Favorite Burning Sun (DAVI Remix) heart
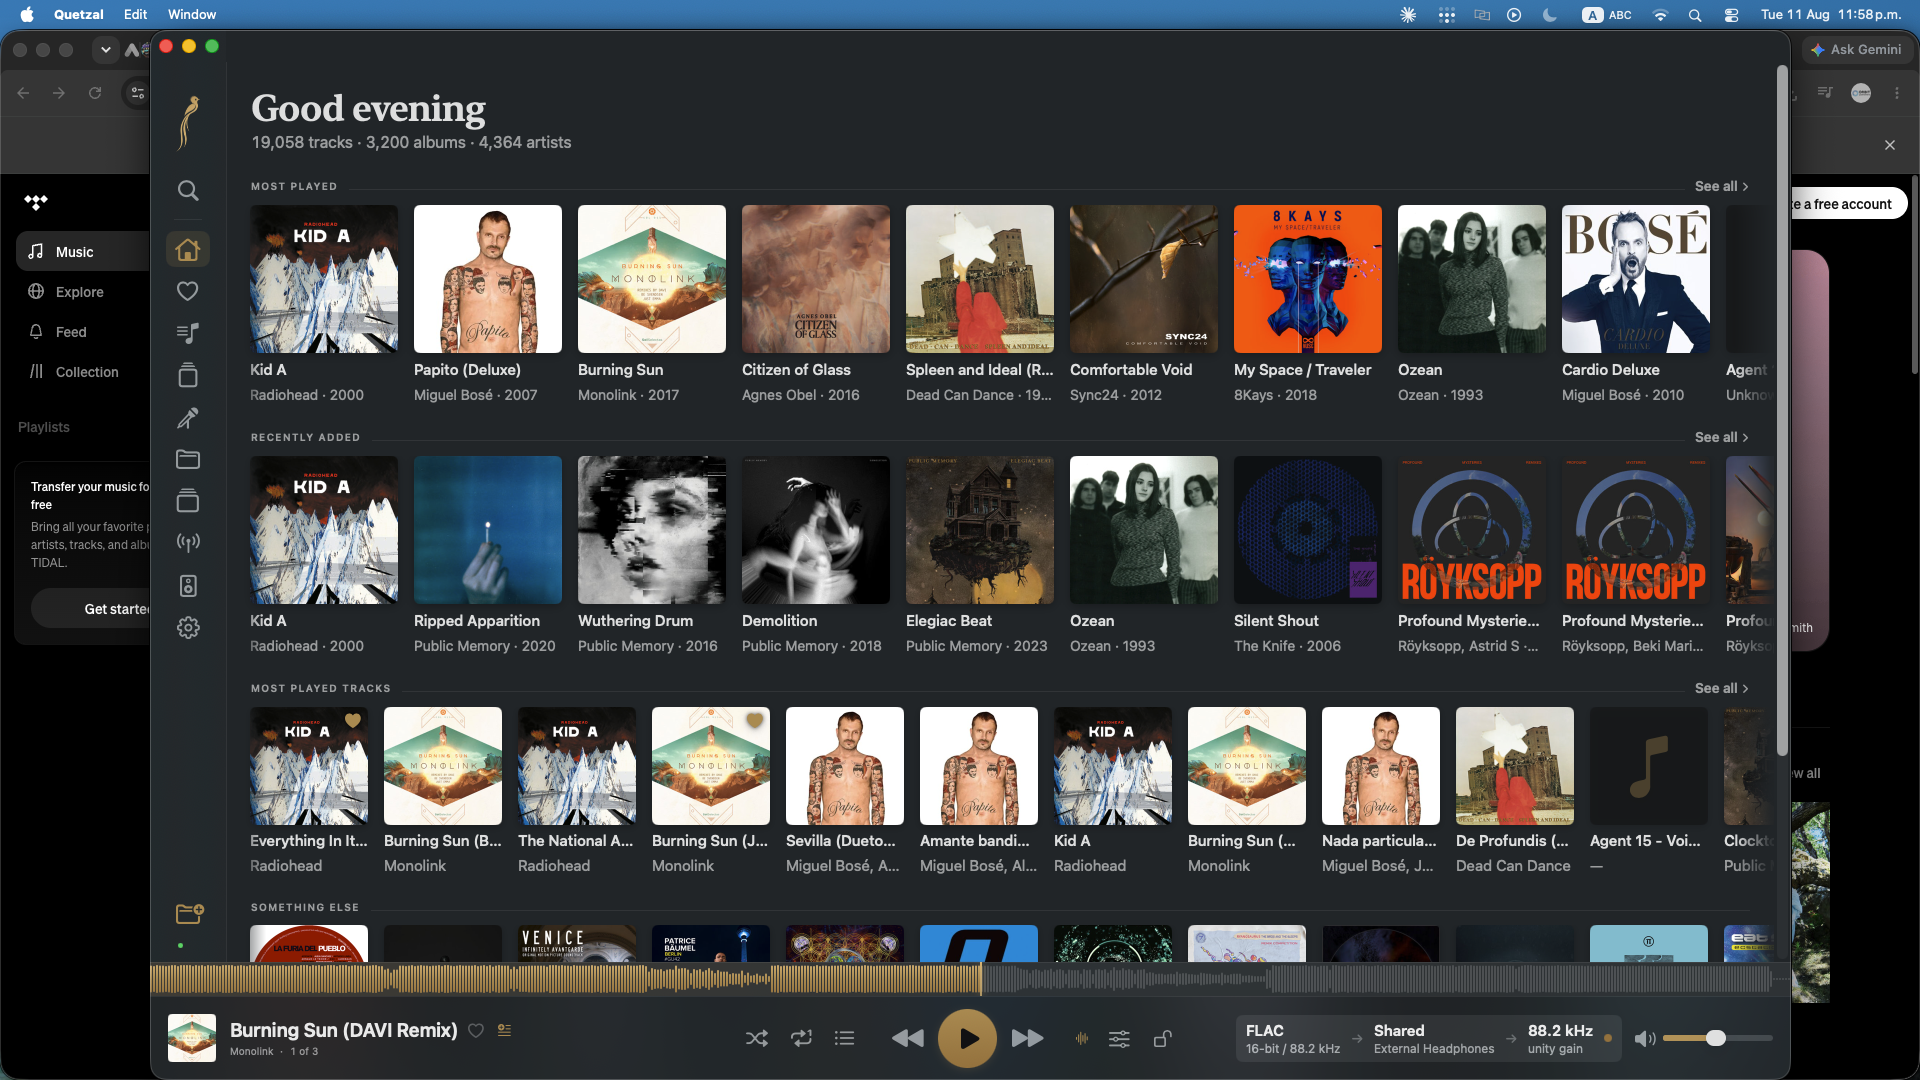Screen dimensions: 1920x1080 pyautogui.click(x=476, y=1031)
